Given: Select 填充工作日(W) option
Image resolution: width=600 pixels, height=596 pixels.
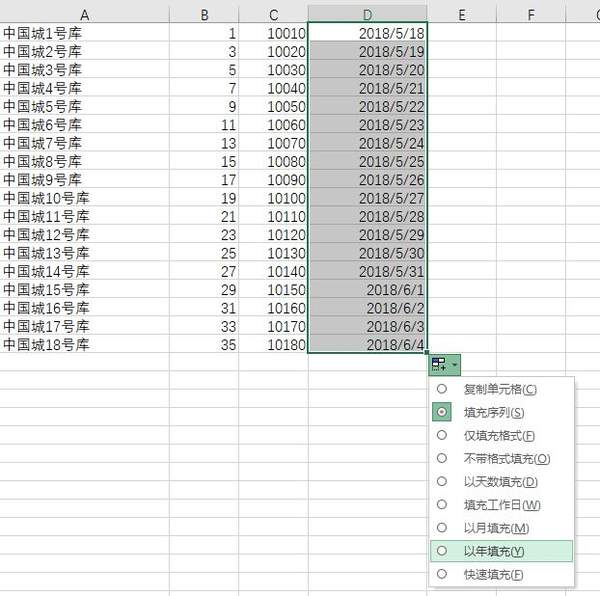Looking at the screenshot, I should tap(501, 505).
